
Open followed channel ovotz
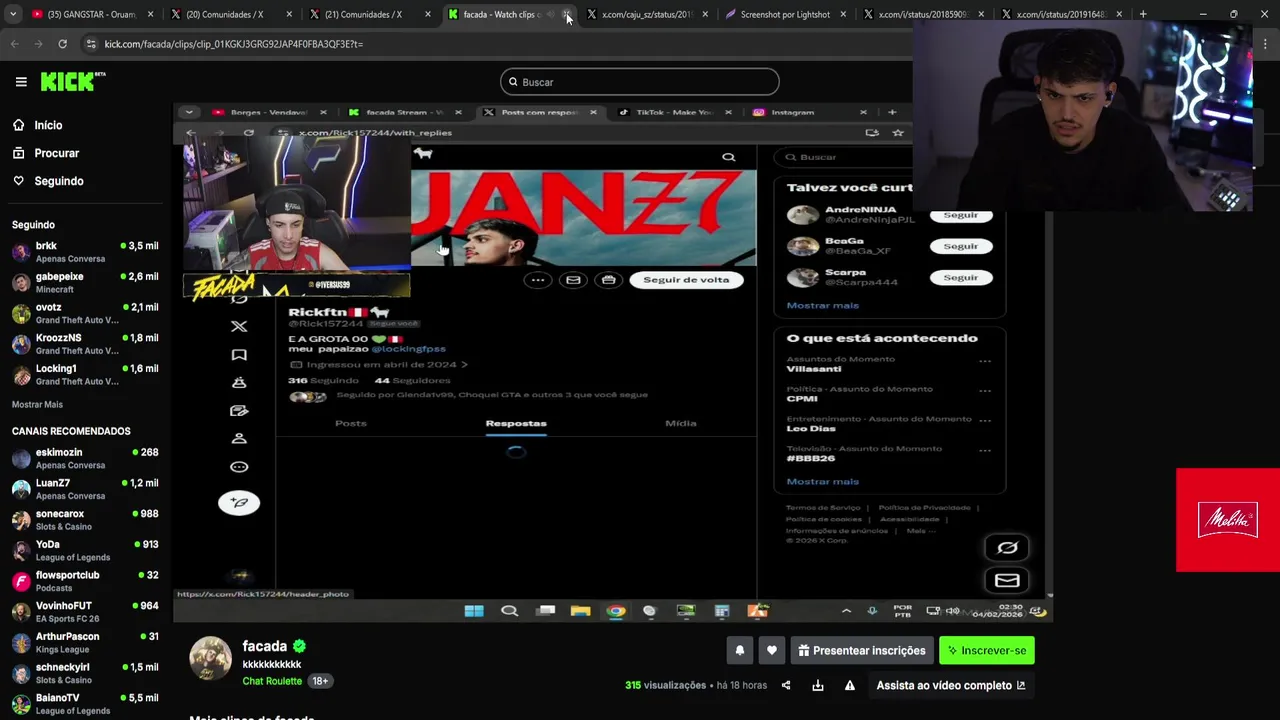pyautogui.click(x=85, y=313)
